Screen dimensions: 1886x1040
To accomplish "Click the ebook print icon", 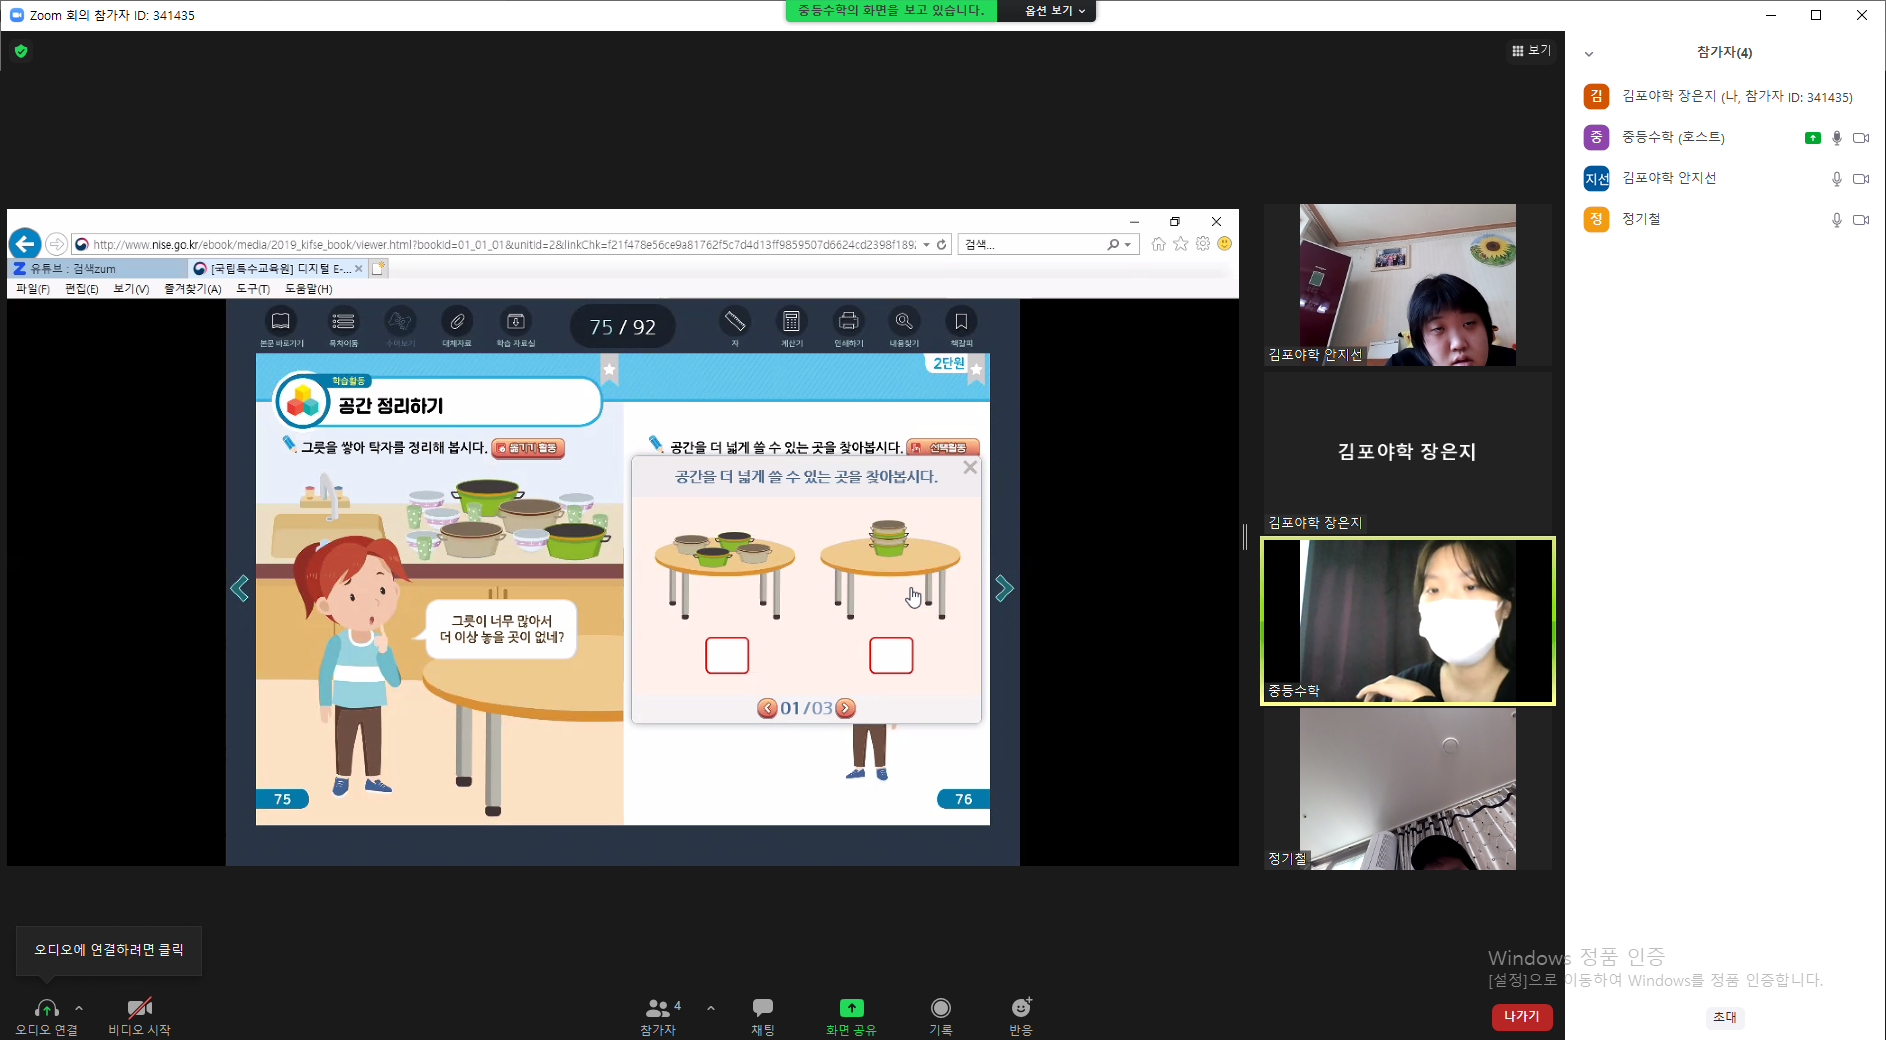I will click(x=848, y=322).
